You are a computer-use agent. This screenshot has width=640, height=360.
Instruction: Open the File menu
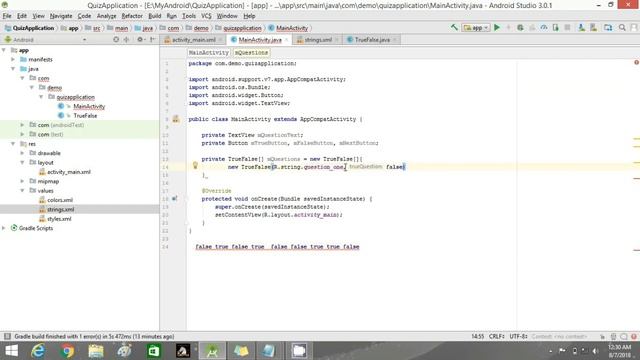point(7,16)
